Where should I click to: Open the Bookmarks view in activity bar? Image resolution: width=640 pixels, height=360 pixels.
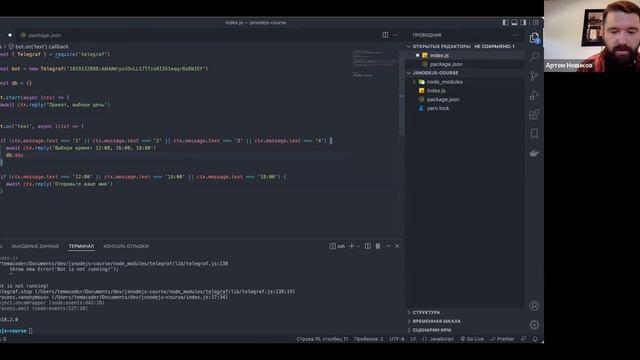[534, 133]
